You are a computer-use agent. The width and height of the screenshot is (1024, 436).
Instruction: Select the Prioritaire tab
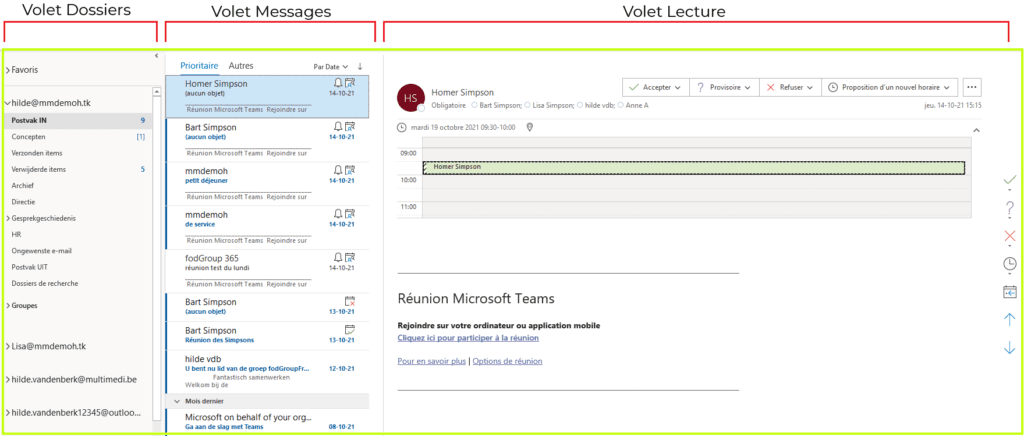(199, 65)
